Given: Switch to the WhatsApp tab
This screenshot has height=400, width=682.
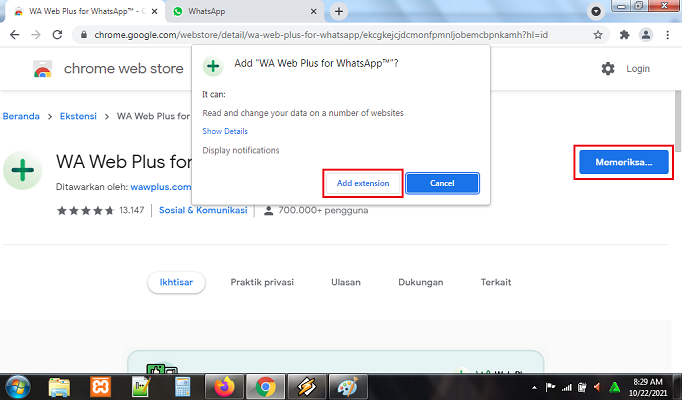Looking at the screenshot, I should [245, 12].
